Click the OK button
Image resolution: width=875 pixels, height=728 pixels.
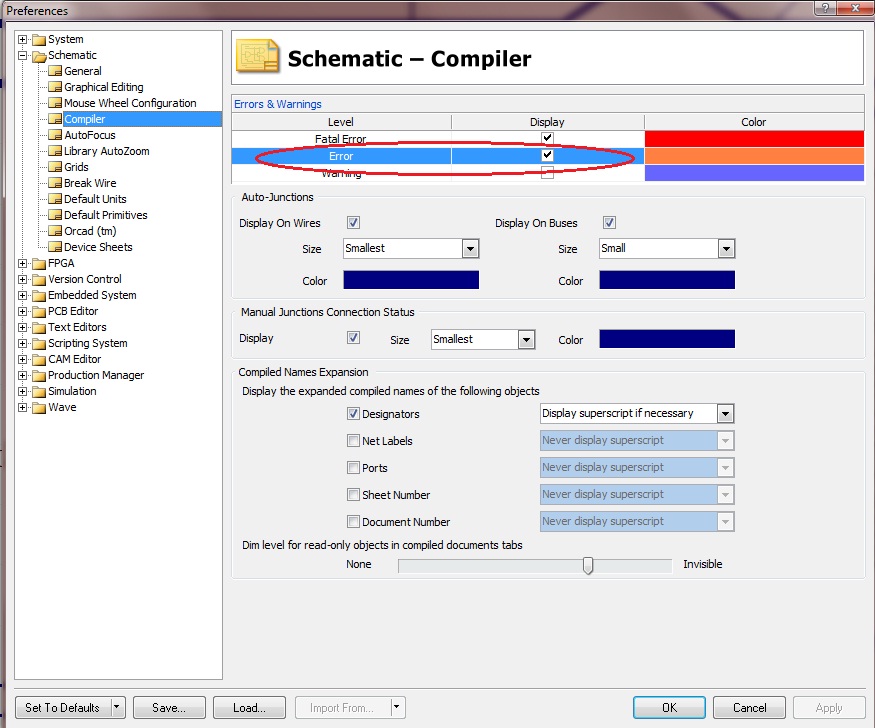point(669,707)
